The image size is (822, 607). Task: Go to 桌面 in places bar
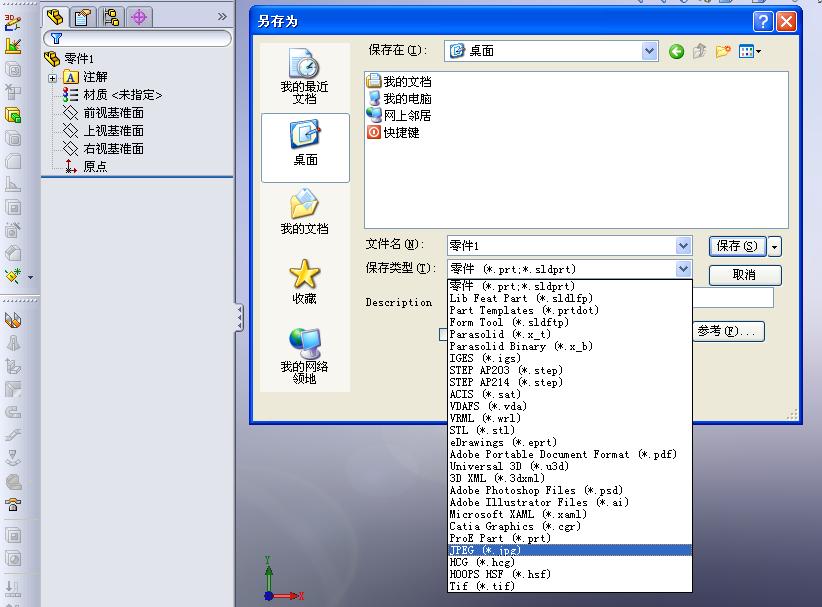tap(305, 148)
